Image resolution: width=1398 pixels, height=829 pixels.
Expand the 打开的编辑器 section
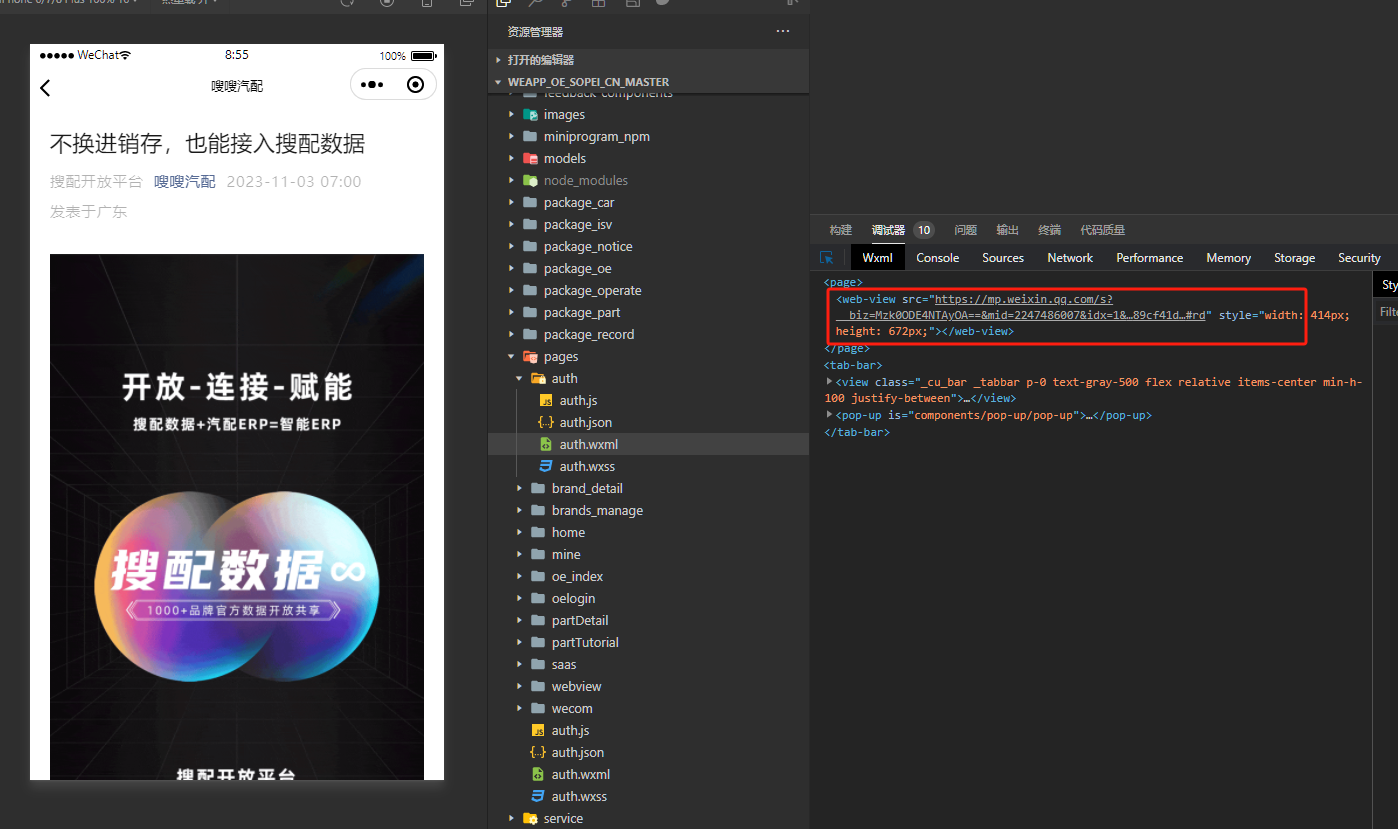click(x=498, y=60)
